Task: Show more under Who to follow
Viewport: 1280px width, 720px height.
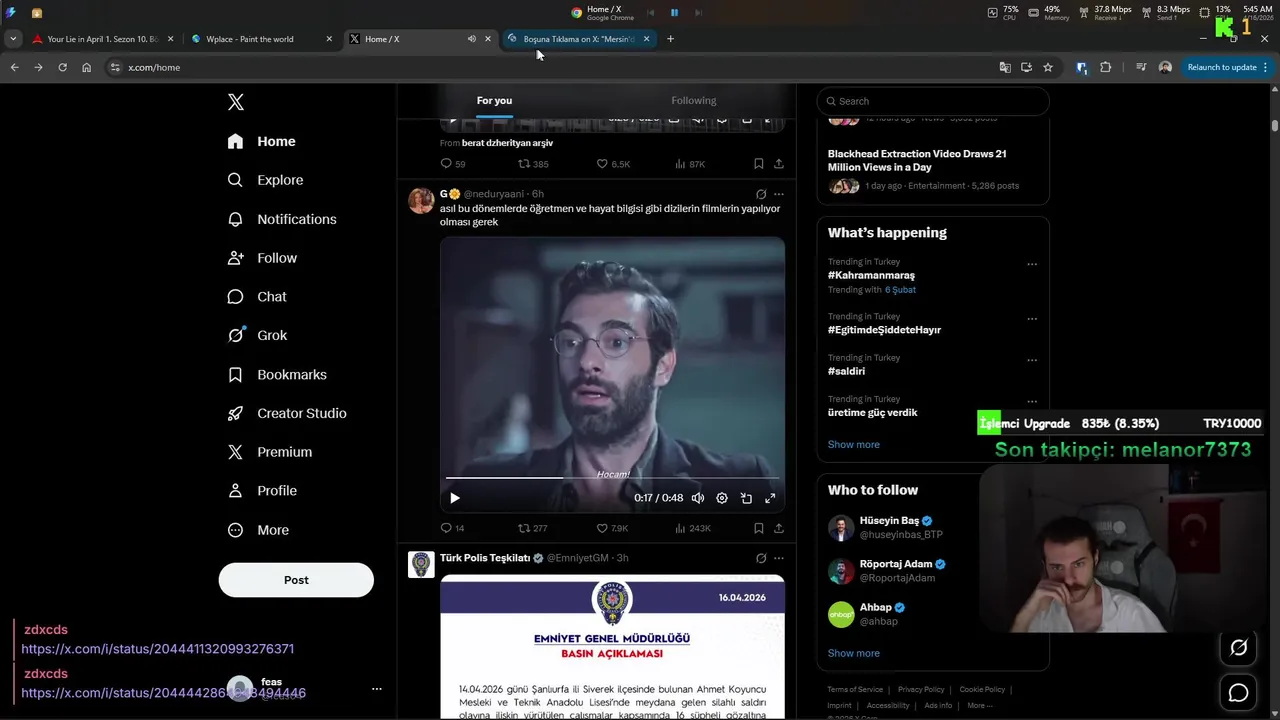Action: (x=854, y=653)
